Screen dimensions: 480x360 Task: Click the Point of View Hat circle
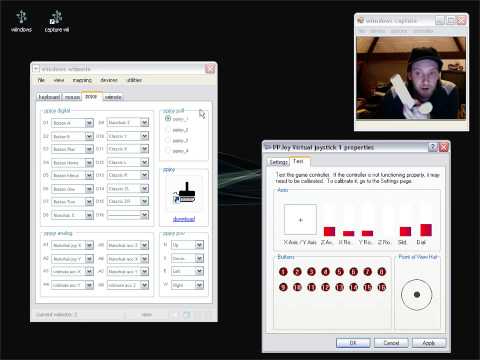click(x=417, y=295)
